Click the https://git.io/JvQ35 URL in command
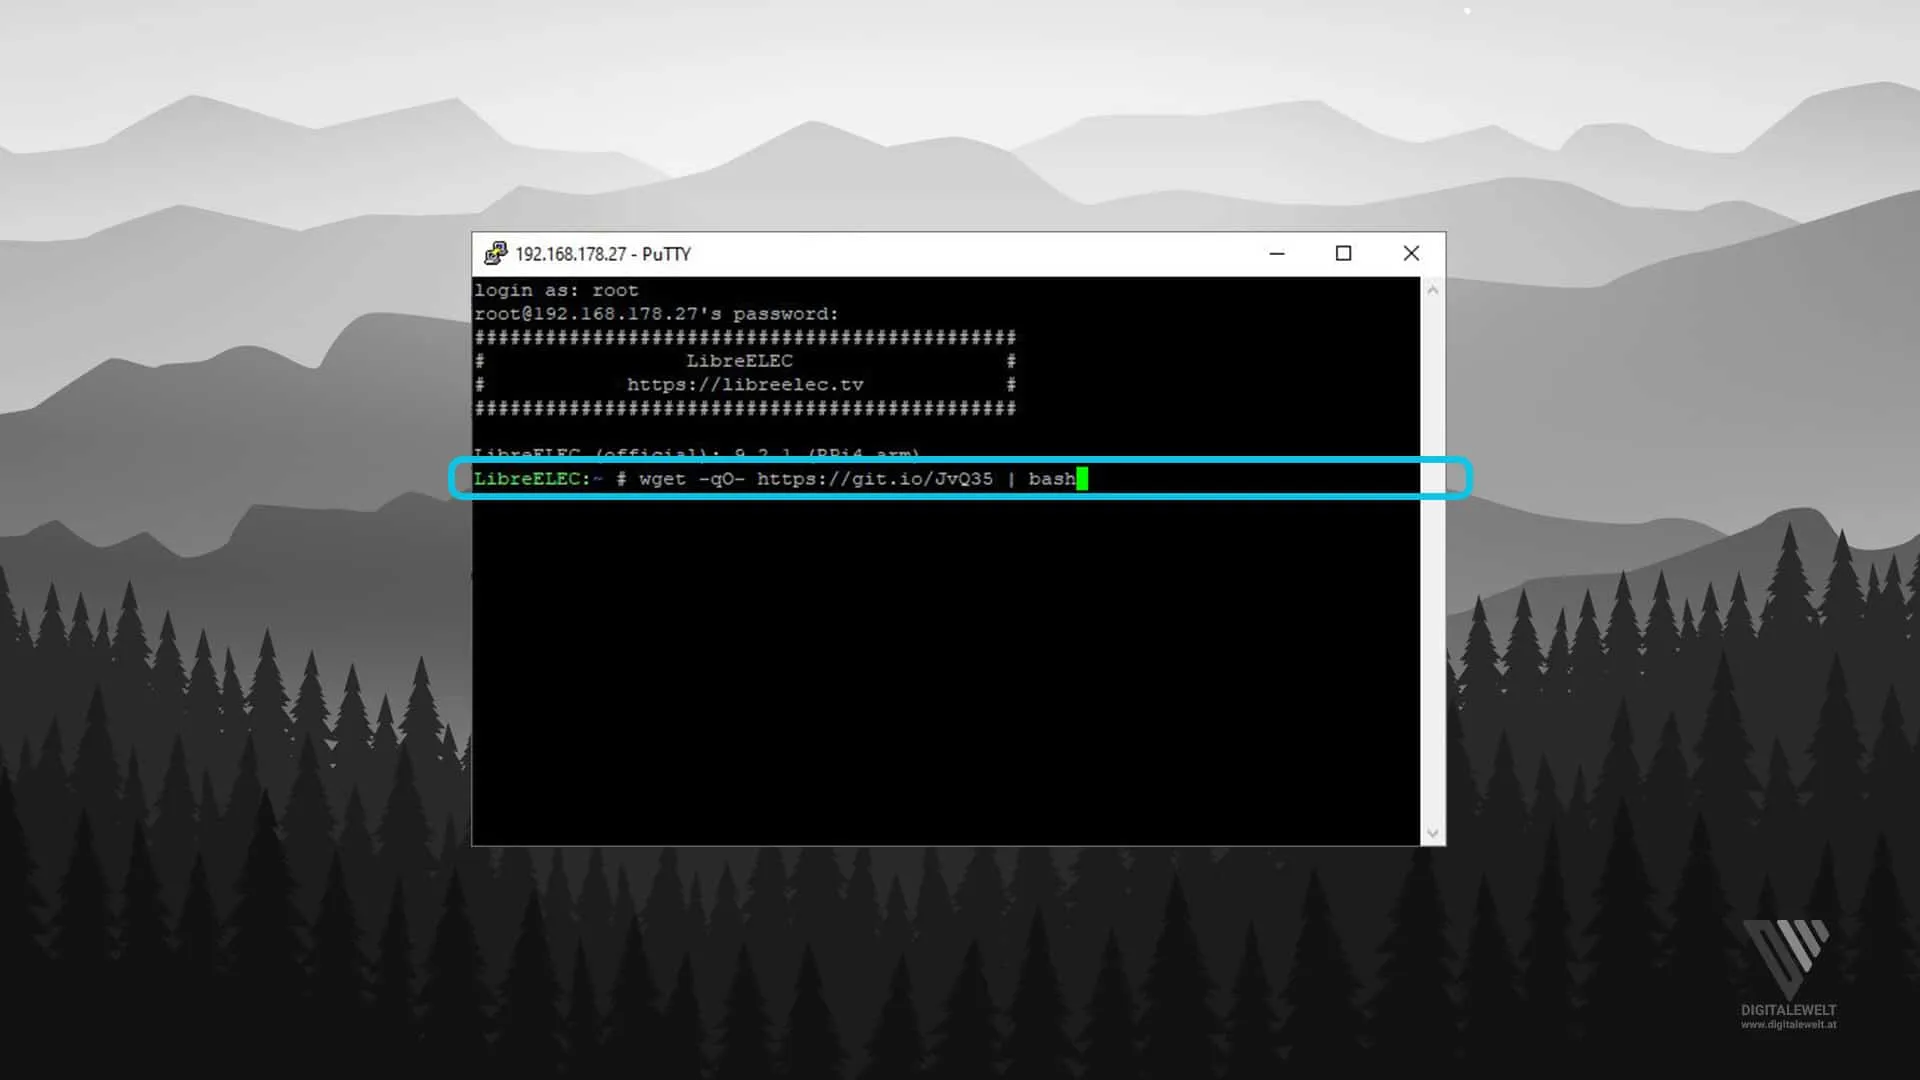This screenshot has width=1920, height=1080. point(875,479)
